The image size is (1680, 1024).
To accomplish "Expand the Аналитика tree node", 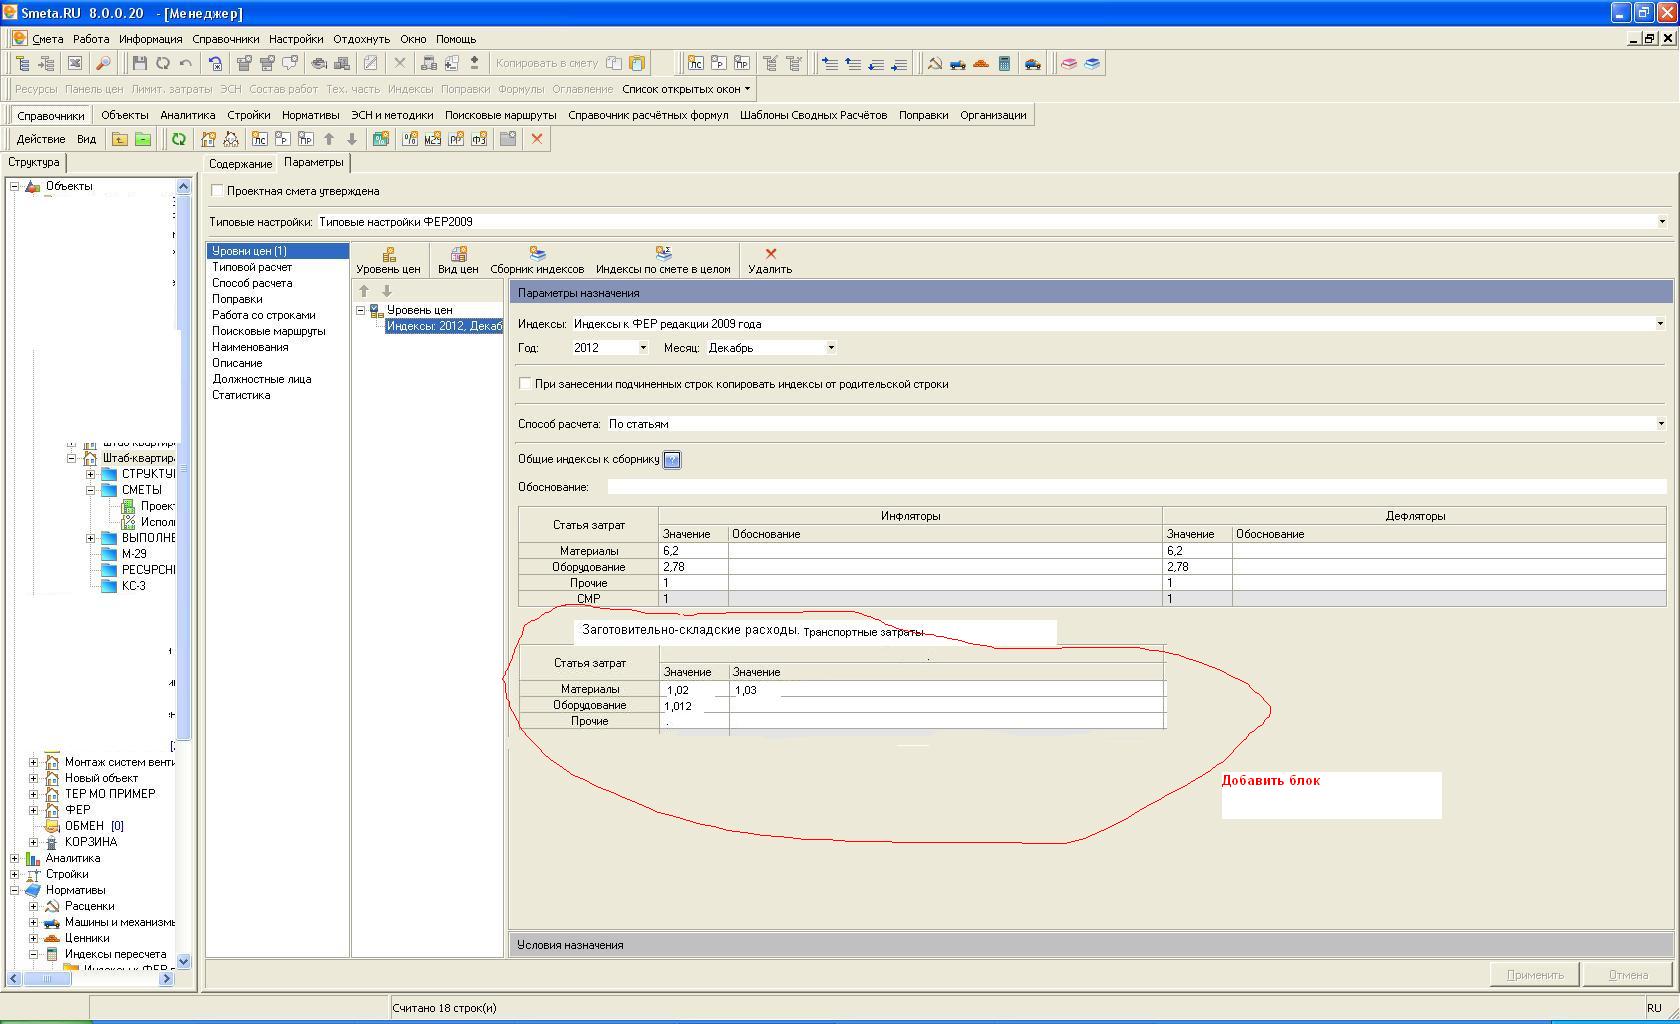I will [15, 858].
